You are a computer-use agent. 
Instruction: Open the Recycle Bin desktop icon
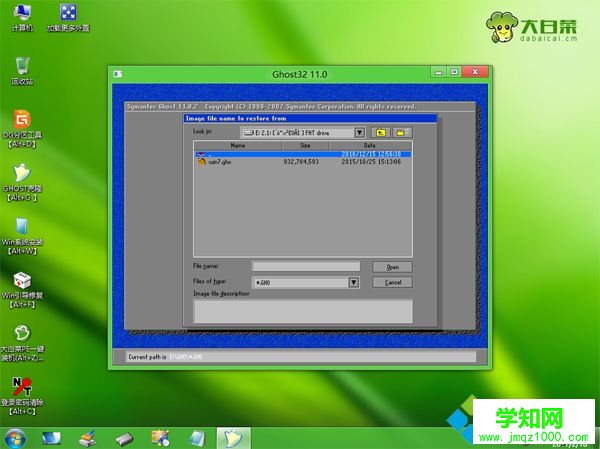pos(22,71)
